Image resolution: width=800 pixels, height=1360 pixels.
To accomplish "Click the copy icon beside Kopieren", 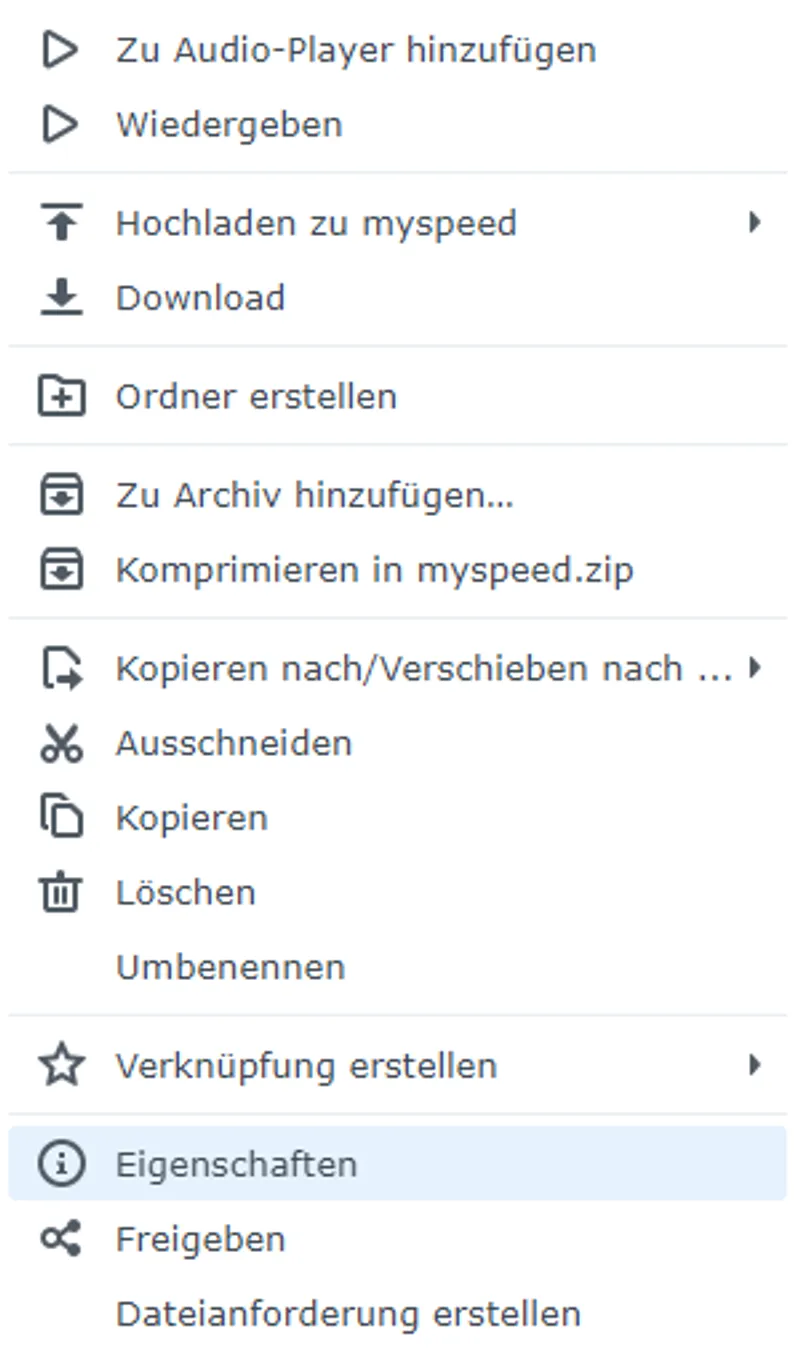I will coord(60,816).
